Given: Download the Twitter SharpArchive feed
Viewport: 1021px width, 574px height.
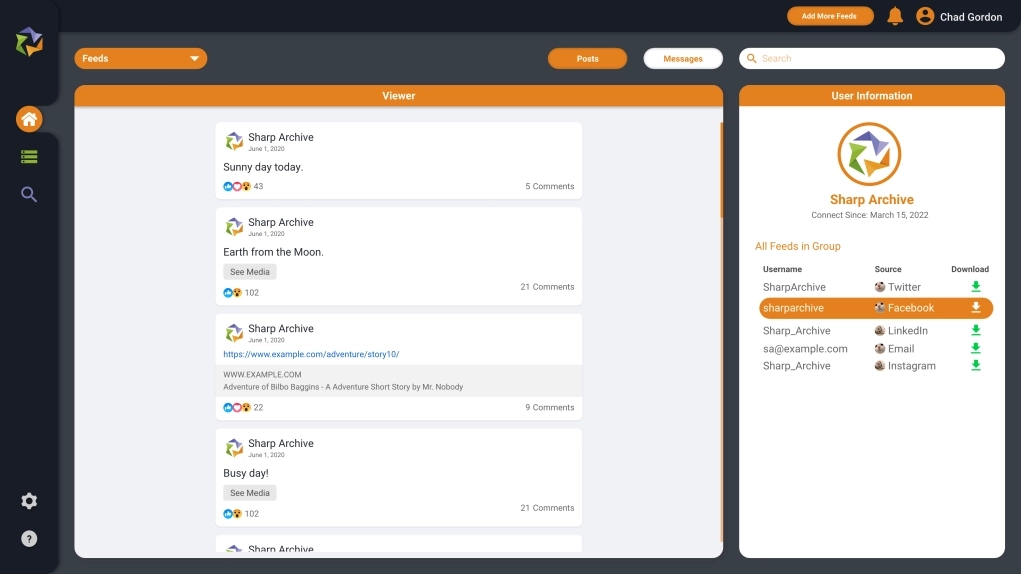Looking at the screenshot, I should (975, 287).
